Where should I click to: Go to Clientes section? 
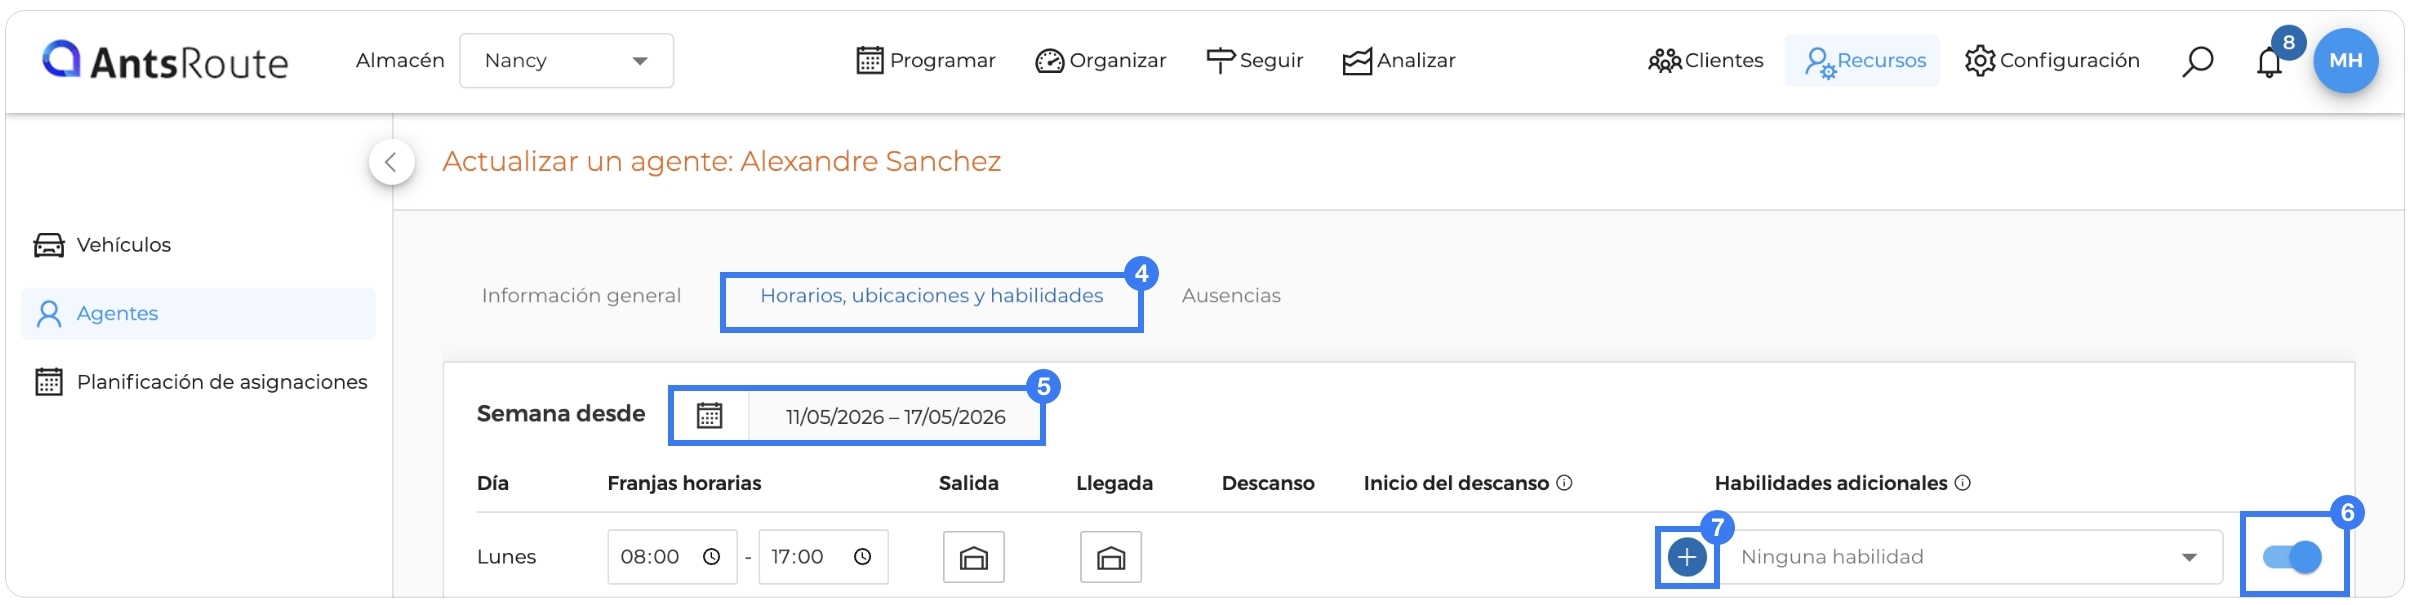point(1705,61)
